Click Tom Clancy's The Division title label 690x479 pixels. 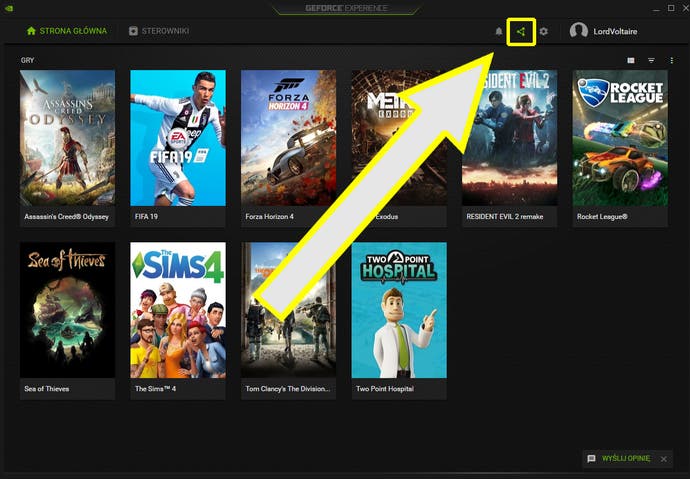point(288,388)
